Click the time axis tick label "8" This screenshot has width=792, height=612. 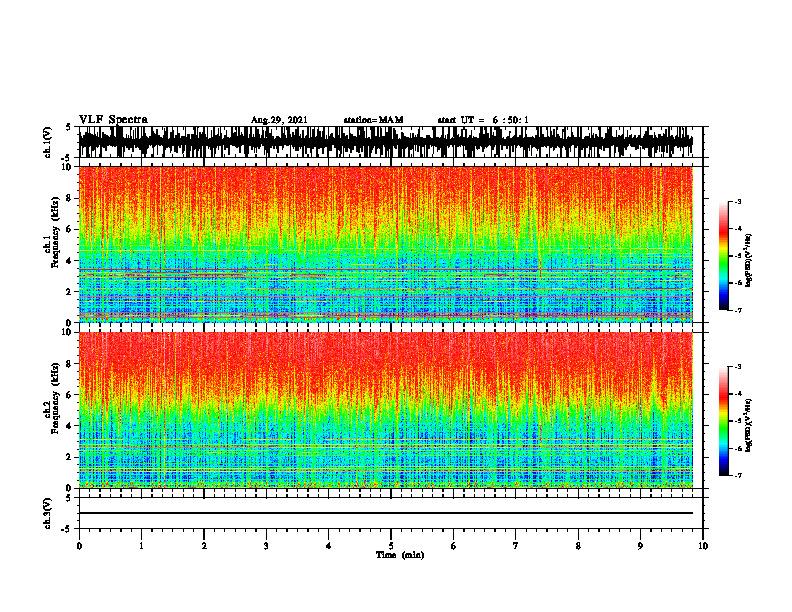click(x=578, y=546)
